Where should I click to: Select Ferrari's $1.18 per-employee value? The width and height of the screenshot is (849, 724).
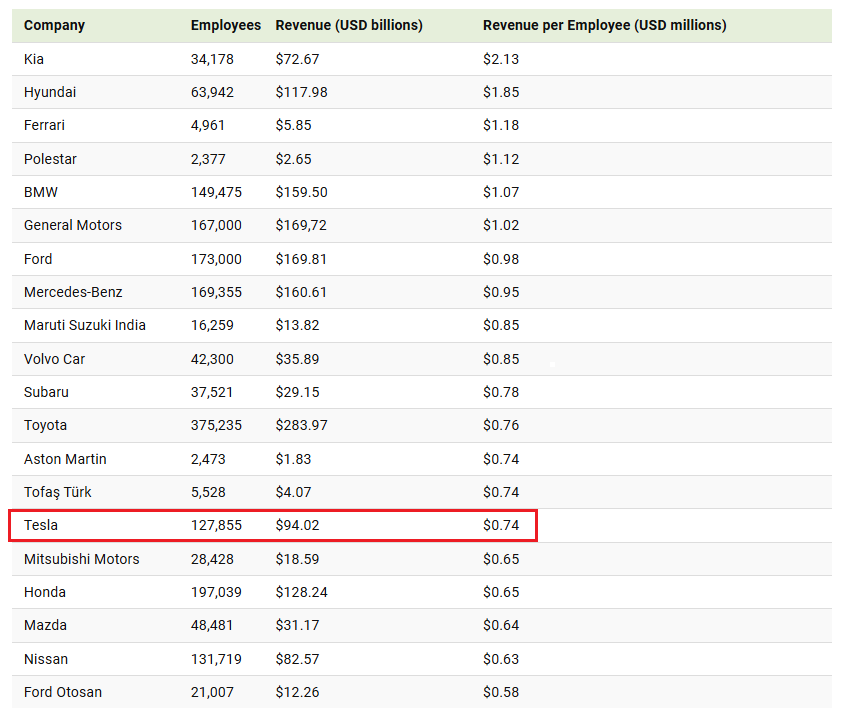click(501, 126)
